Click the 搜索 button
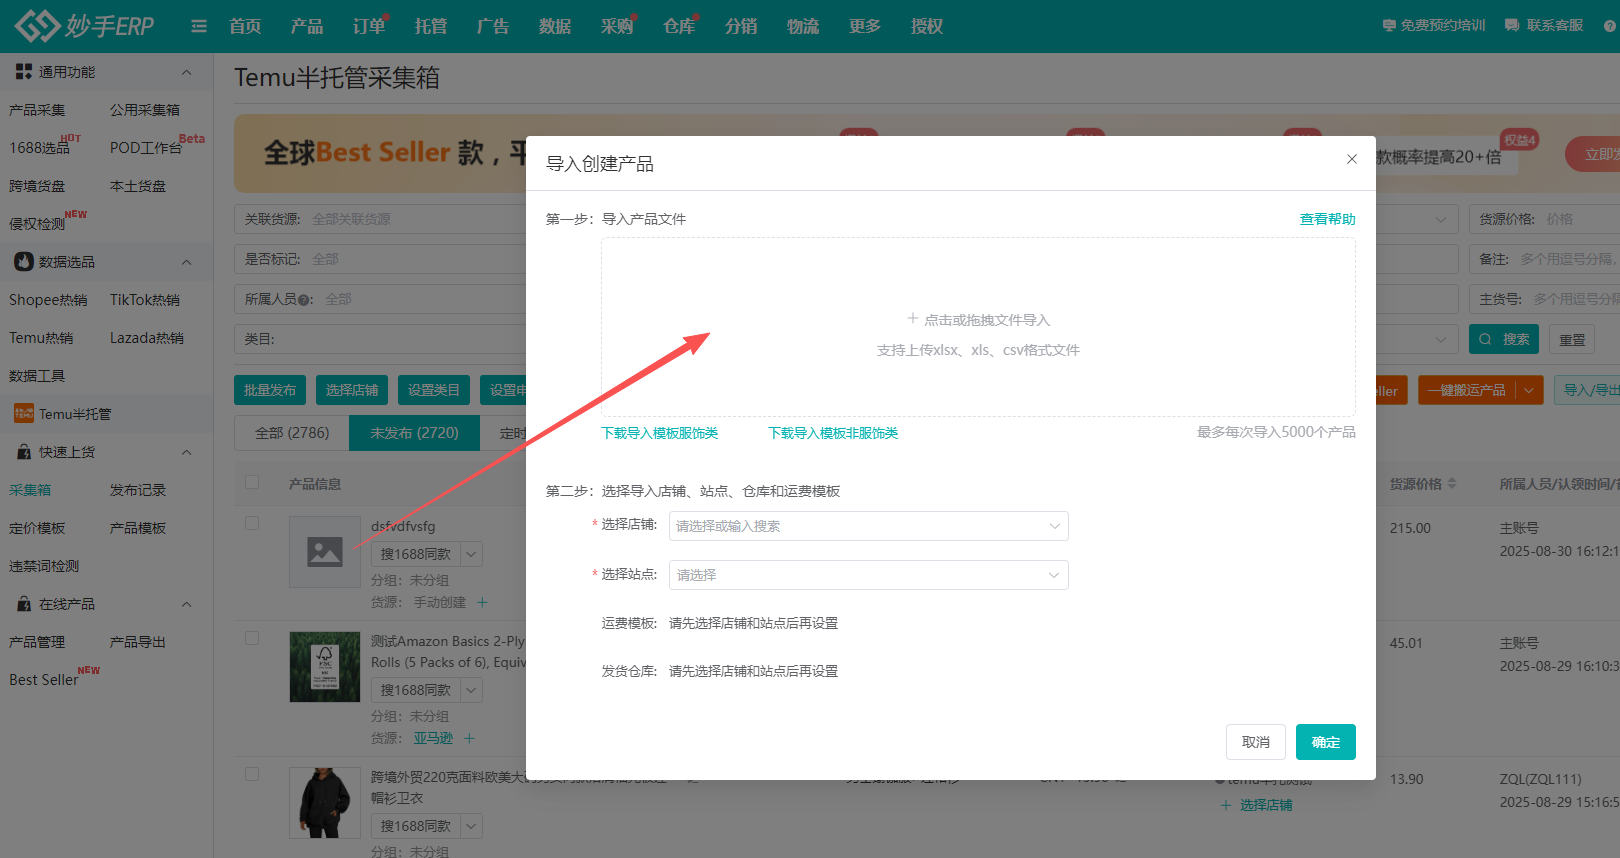Image resolution: width=1620 pixels, height=858 pixels. pyautogui.click(x=1504, y=339)
